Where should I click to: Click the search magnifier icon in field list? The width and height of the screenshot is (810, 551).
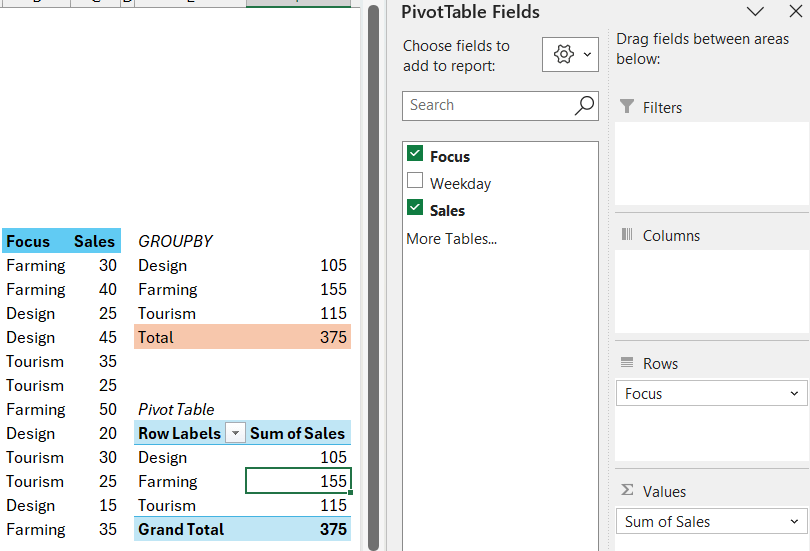coord(585,105)
